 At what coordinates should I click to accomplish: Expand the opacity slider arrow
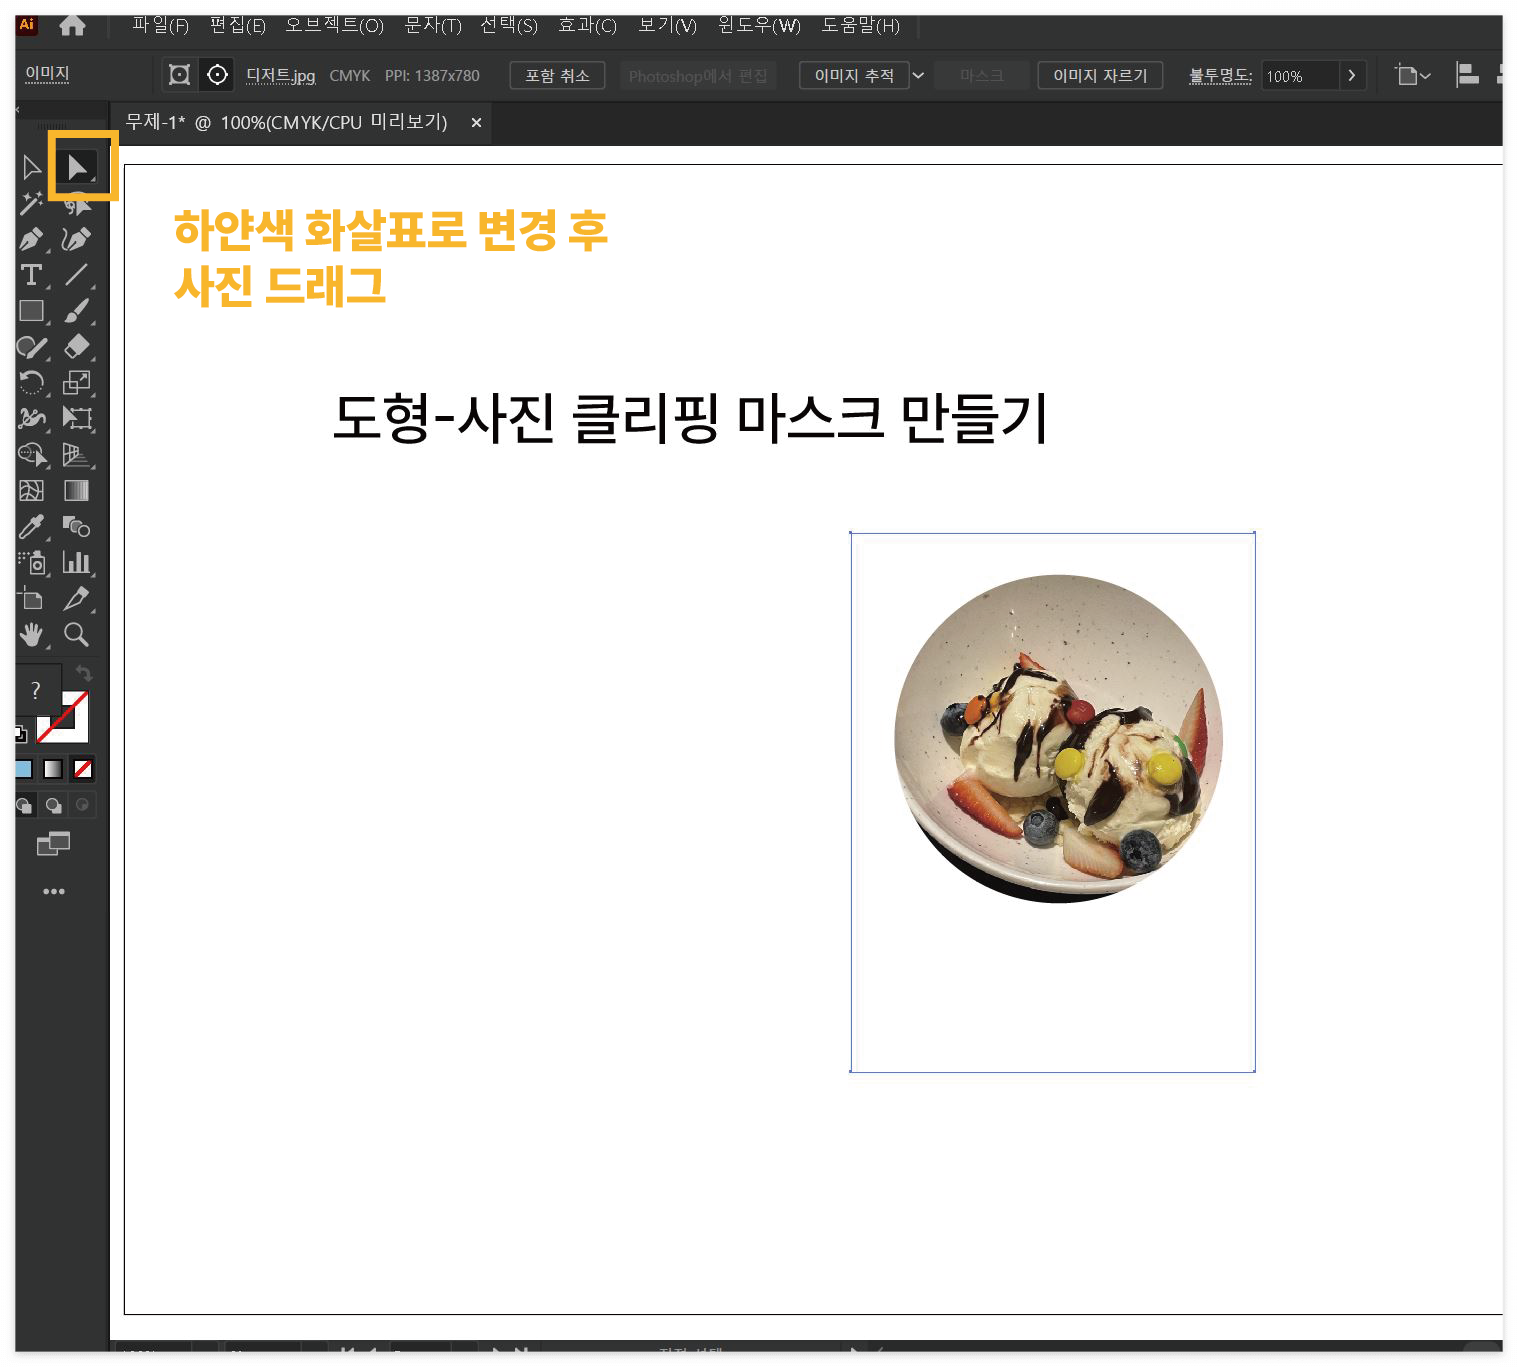1352,76
